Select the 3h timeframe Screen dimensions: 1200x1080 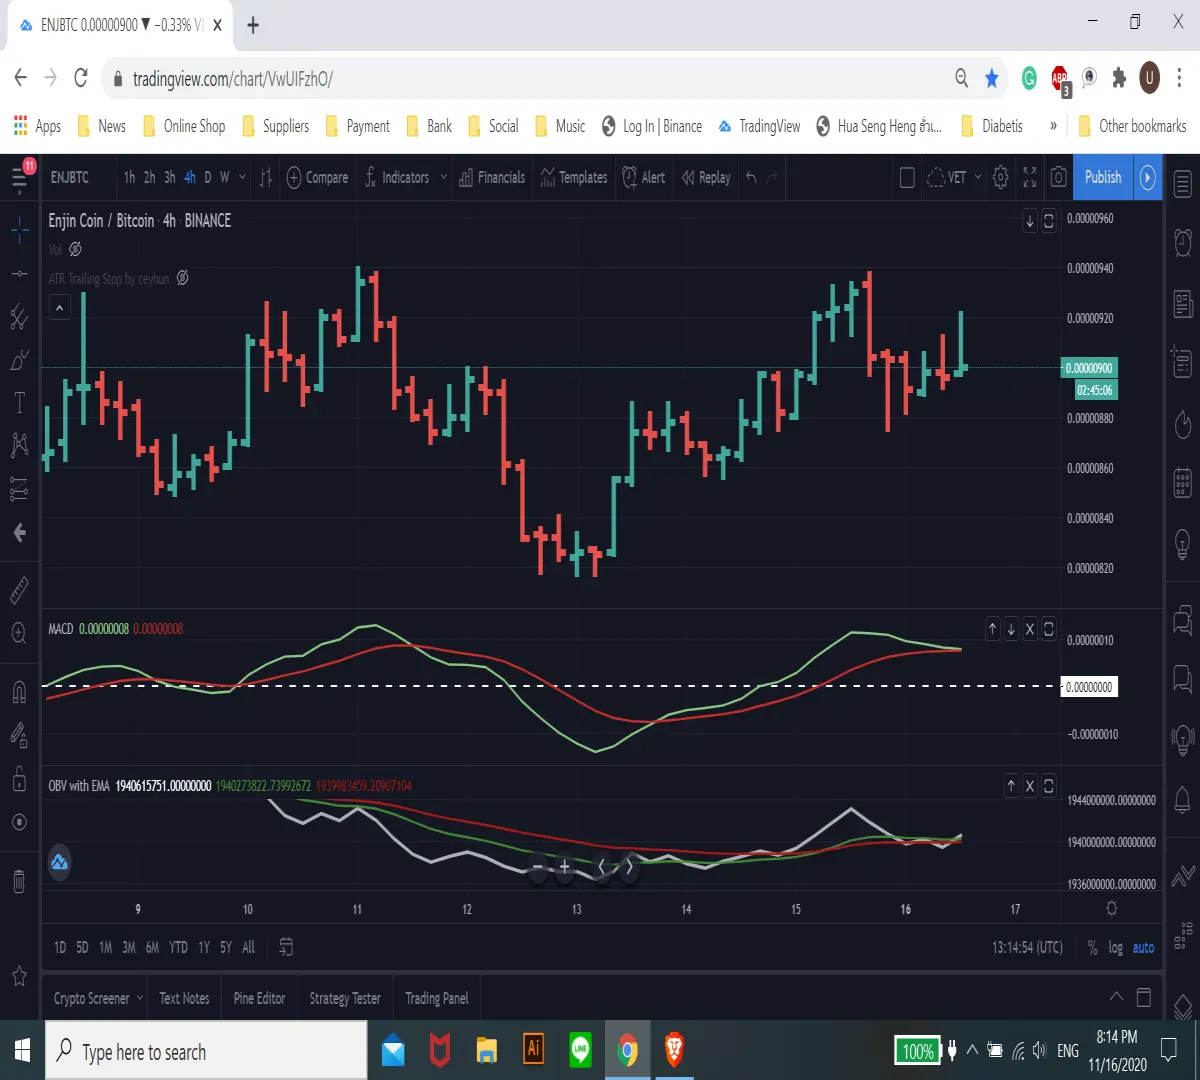[x=169, y=177]
